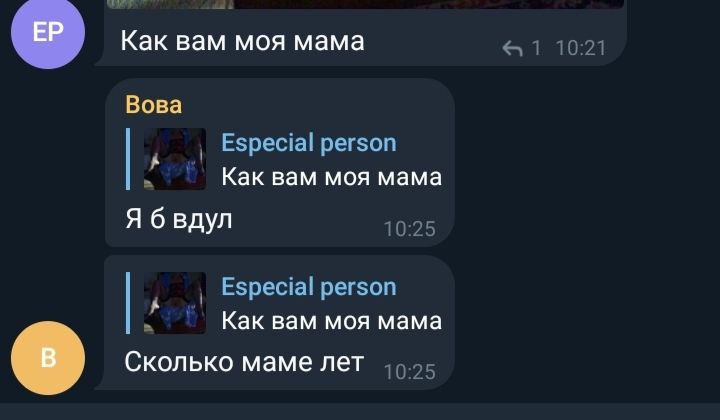Click Especial person name in first quoted reply
This screenshot has height=420, width=720.
point(309,143)
